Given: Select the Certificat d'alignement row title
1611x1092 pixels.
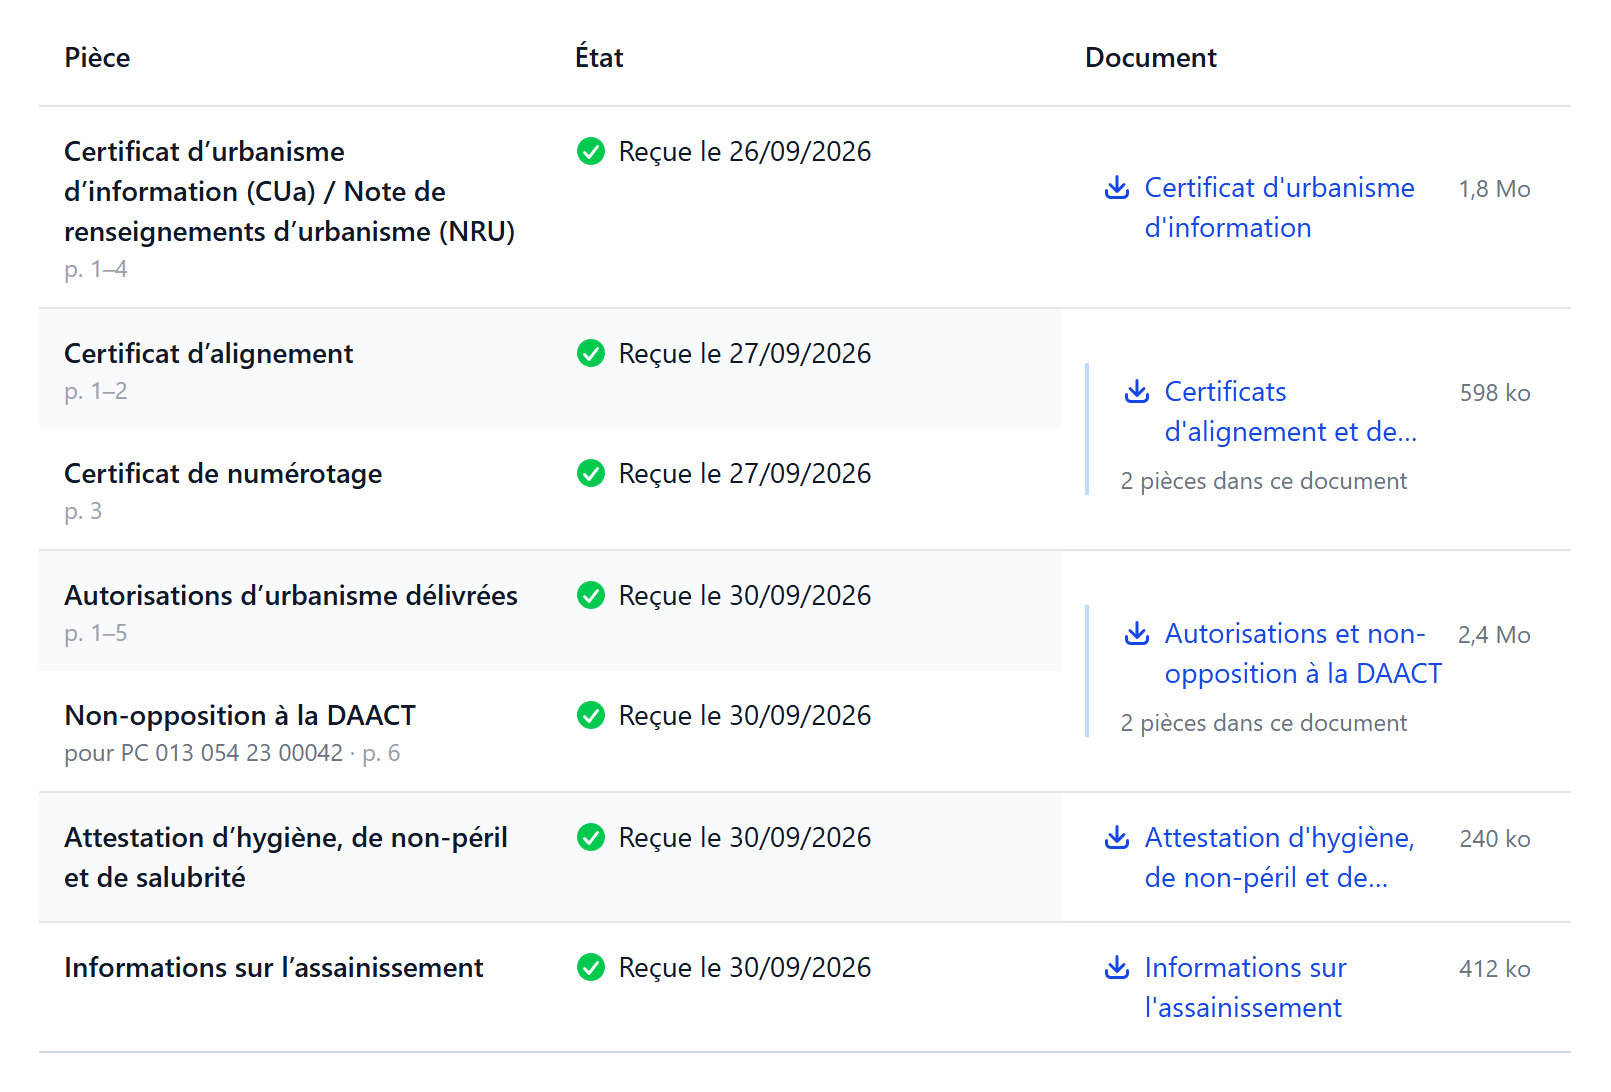Looking at the screenshot, I should (x=208, y=354).
